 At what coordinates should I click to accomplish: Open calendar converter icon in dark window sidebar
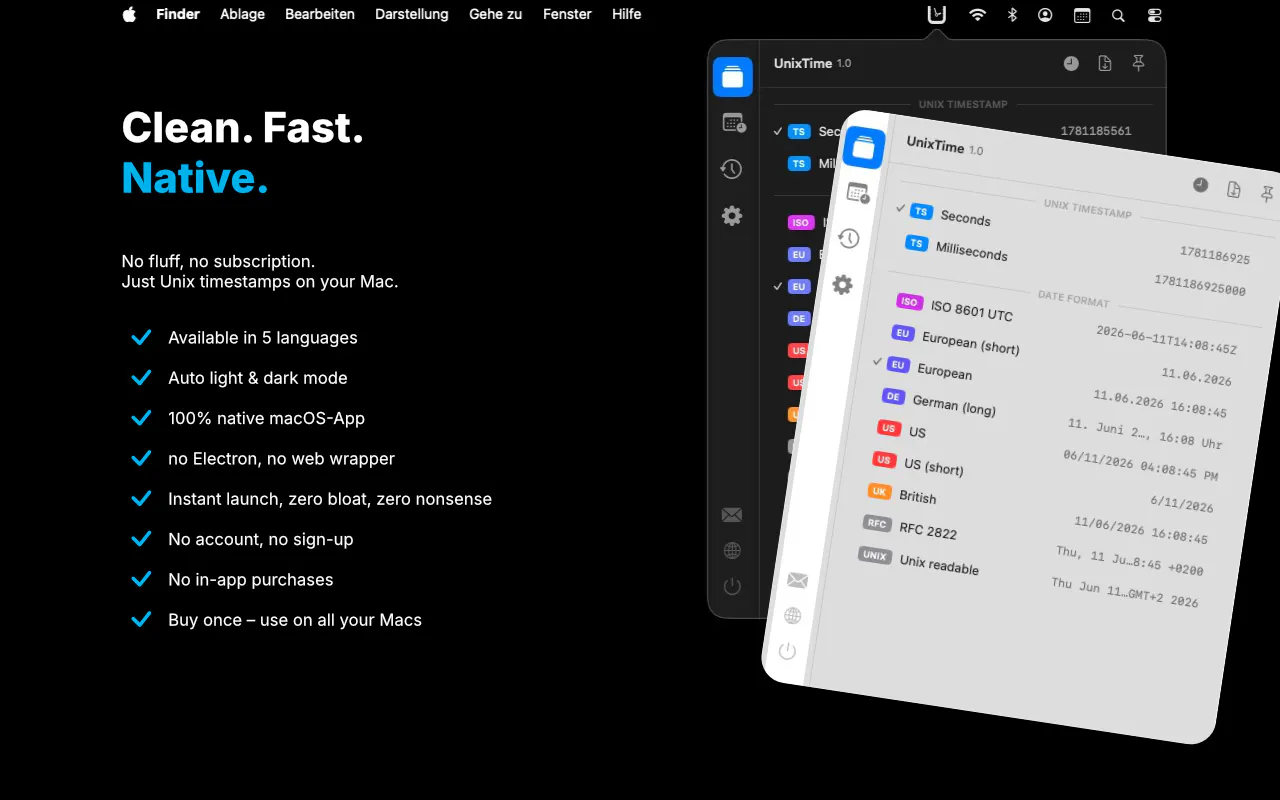[x=734, y=123]
